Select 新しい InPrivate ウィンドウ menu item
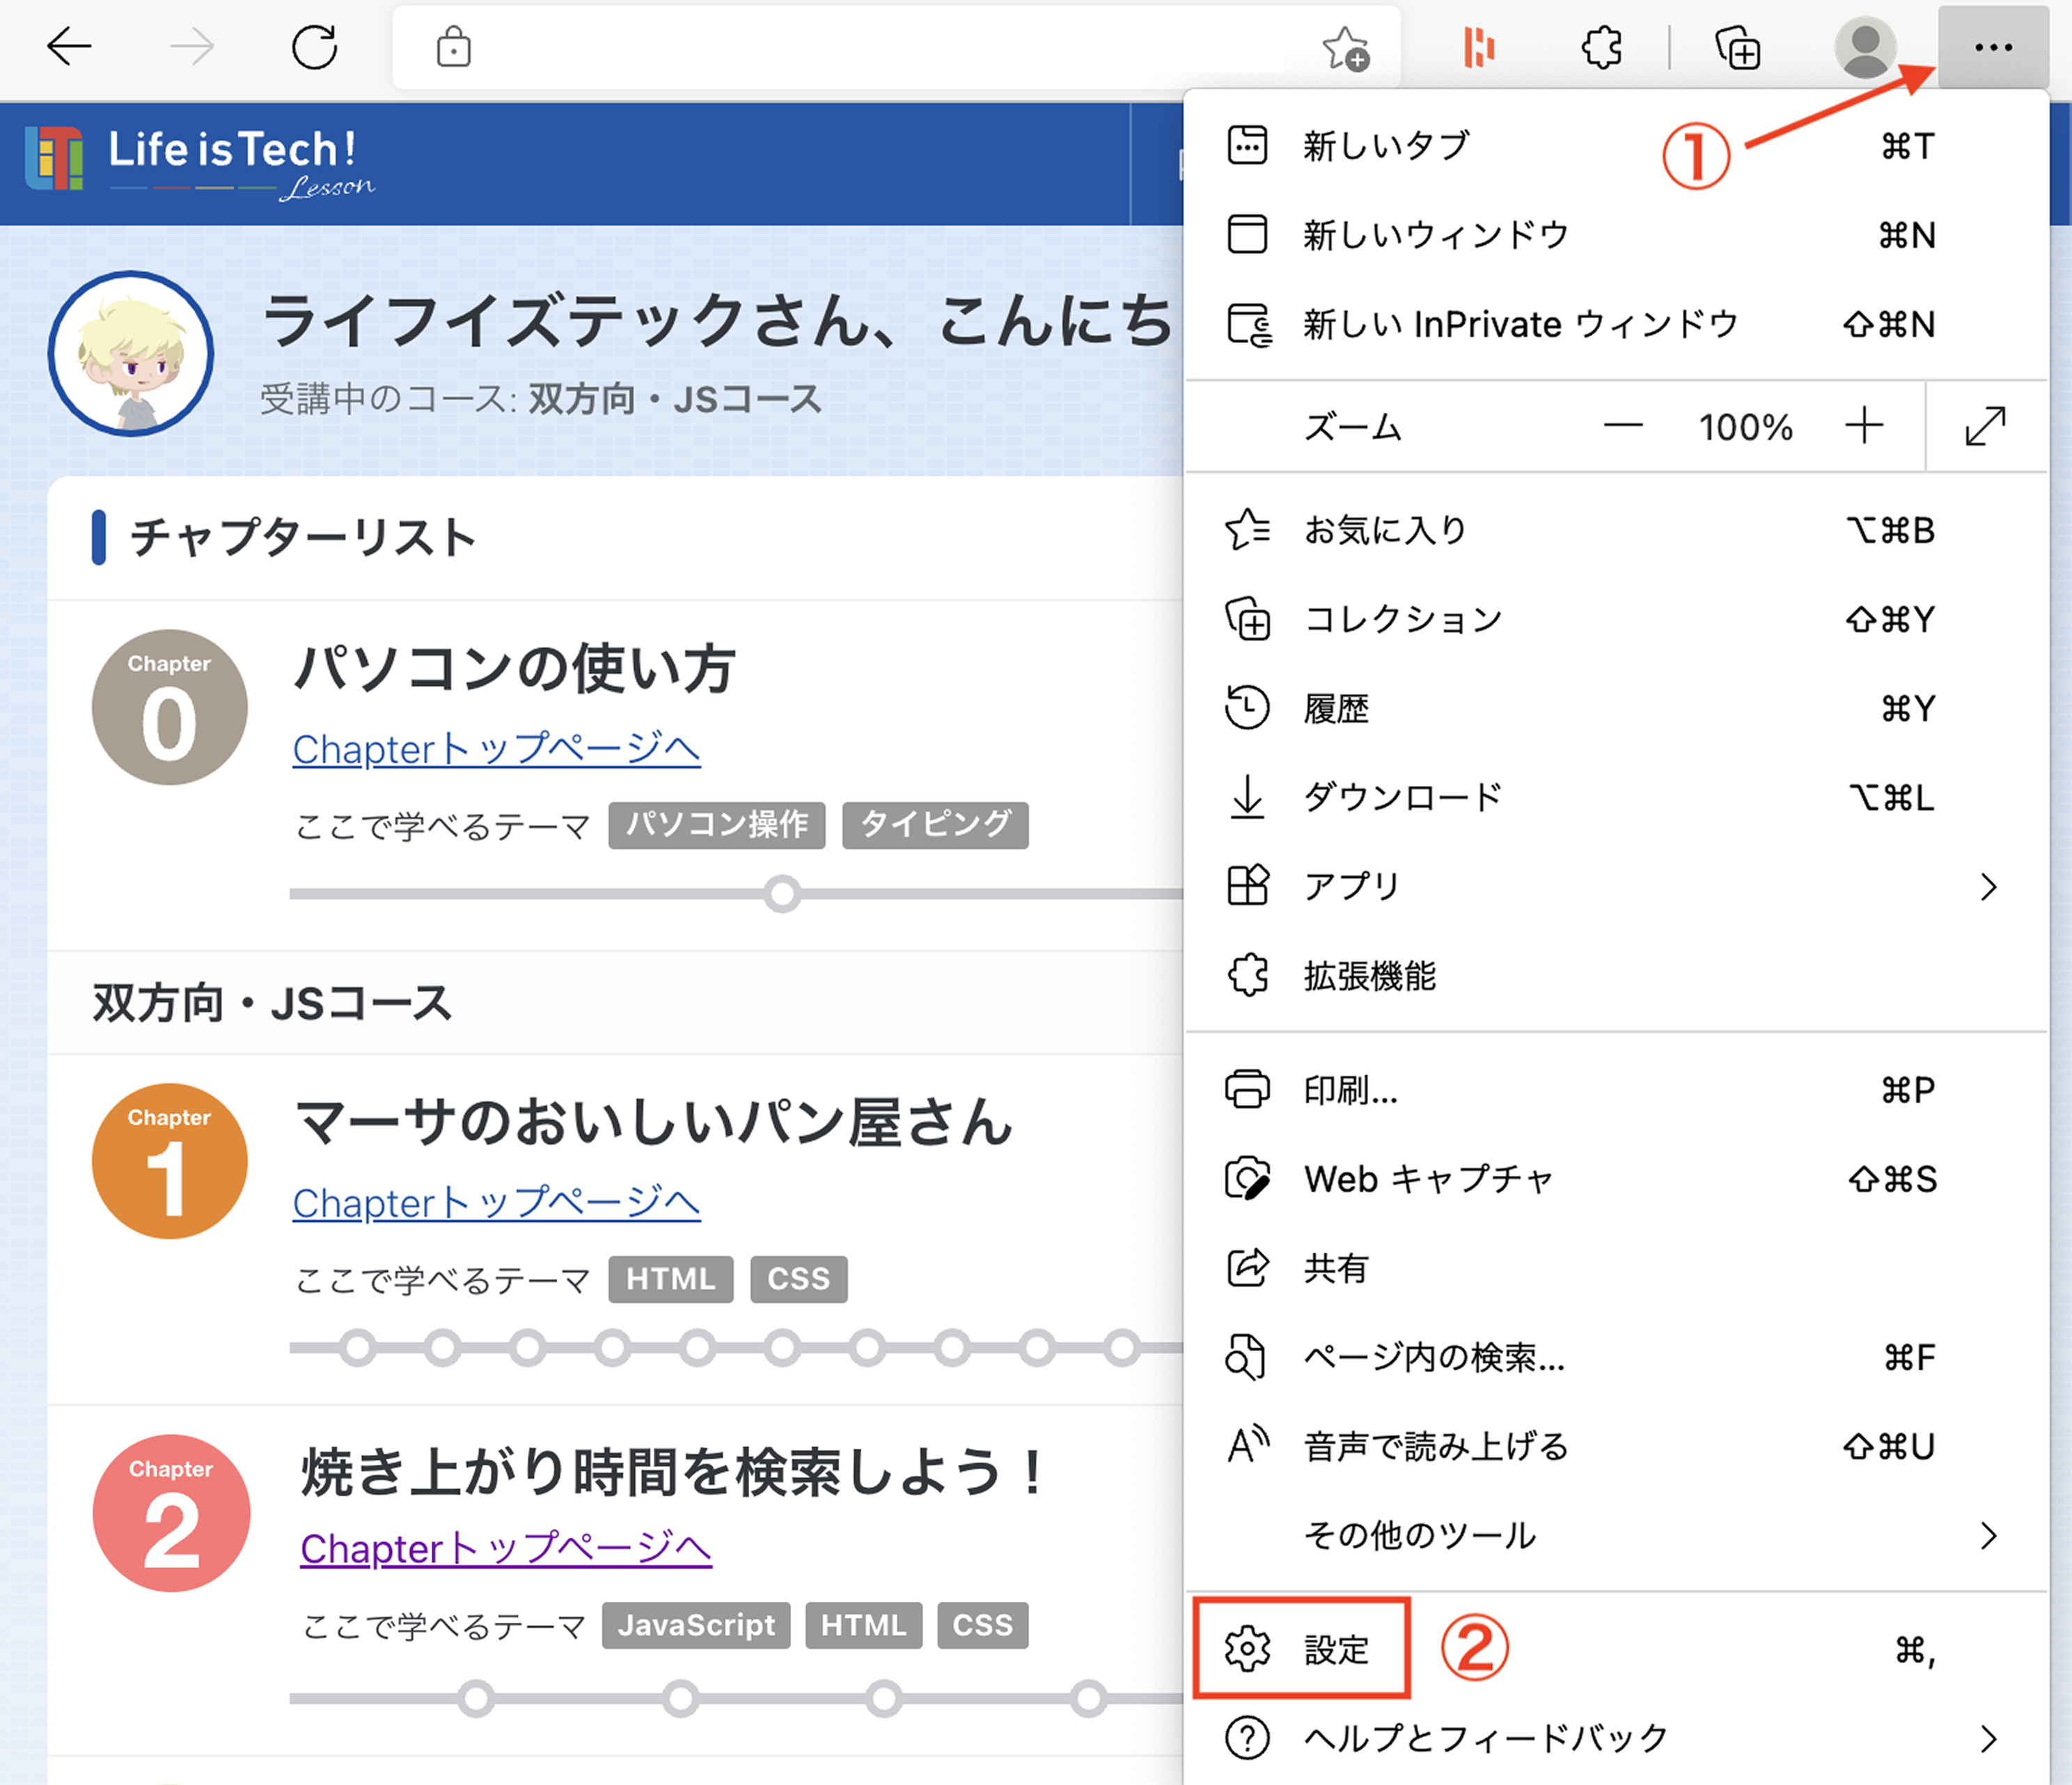Viewport: 2072px width, 1785px height. (1519, 324)
